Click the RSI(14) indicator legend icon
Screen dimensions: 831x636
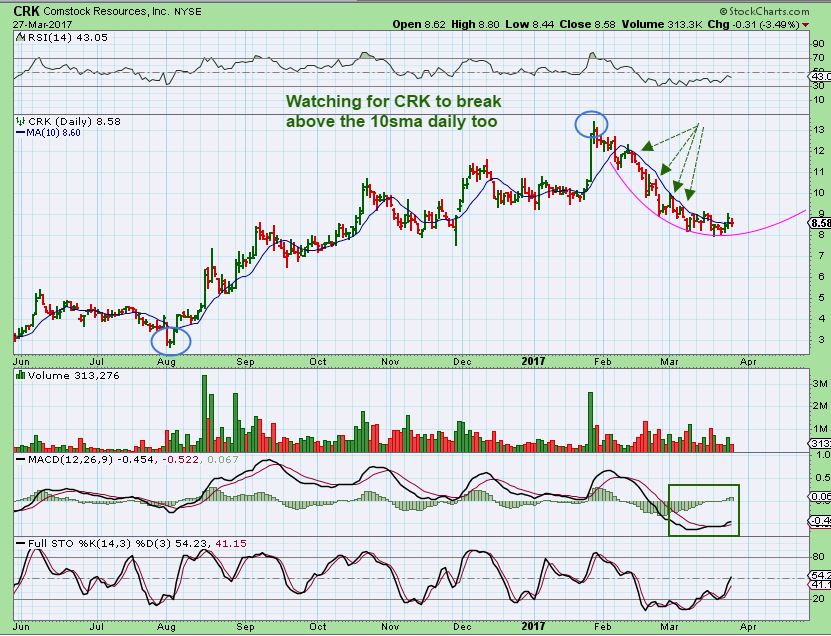(x=18, y=36)
